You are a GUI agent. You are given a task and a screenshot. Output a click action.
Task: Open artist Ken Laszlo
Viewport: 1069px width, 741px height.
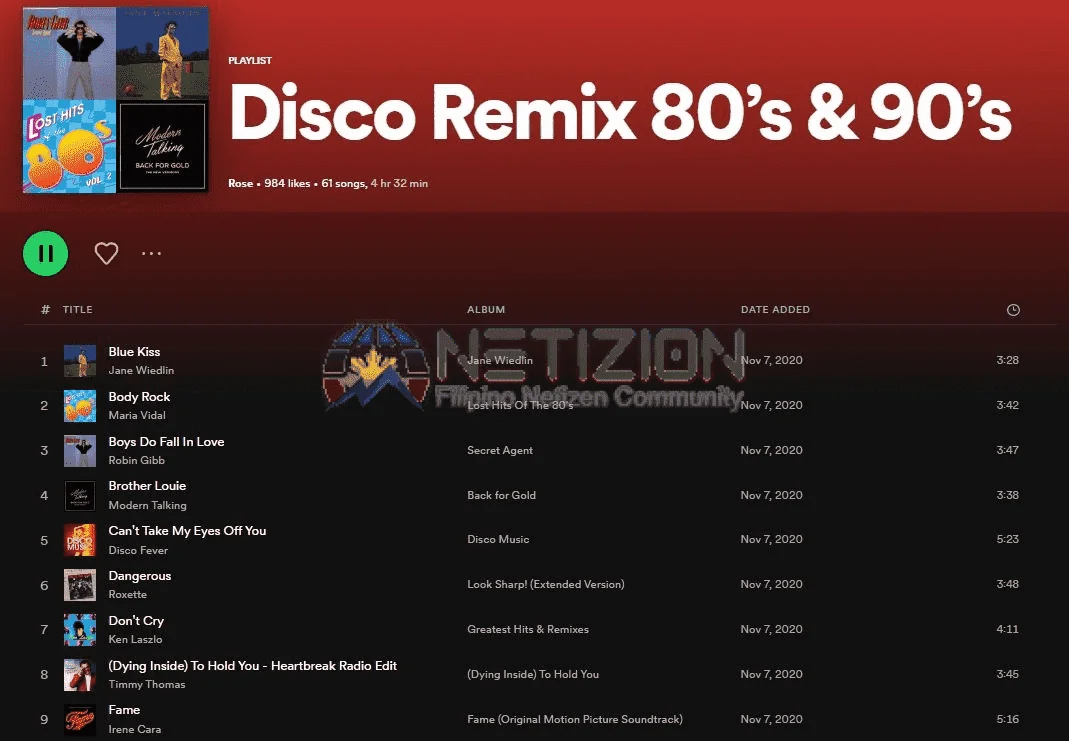coord(135,639)
